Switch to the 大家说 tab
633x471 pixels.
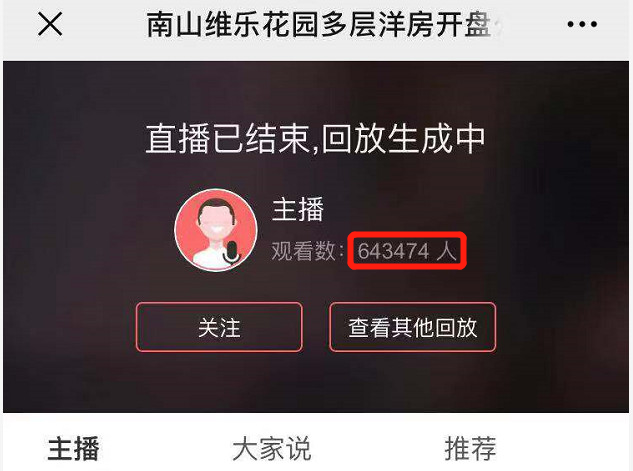point(272,448)
